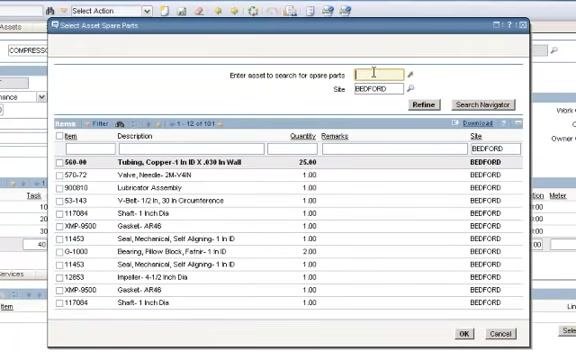Click the asset search input field
The width and height of the screenshot is (576, 360).
click(379, 75)
